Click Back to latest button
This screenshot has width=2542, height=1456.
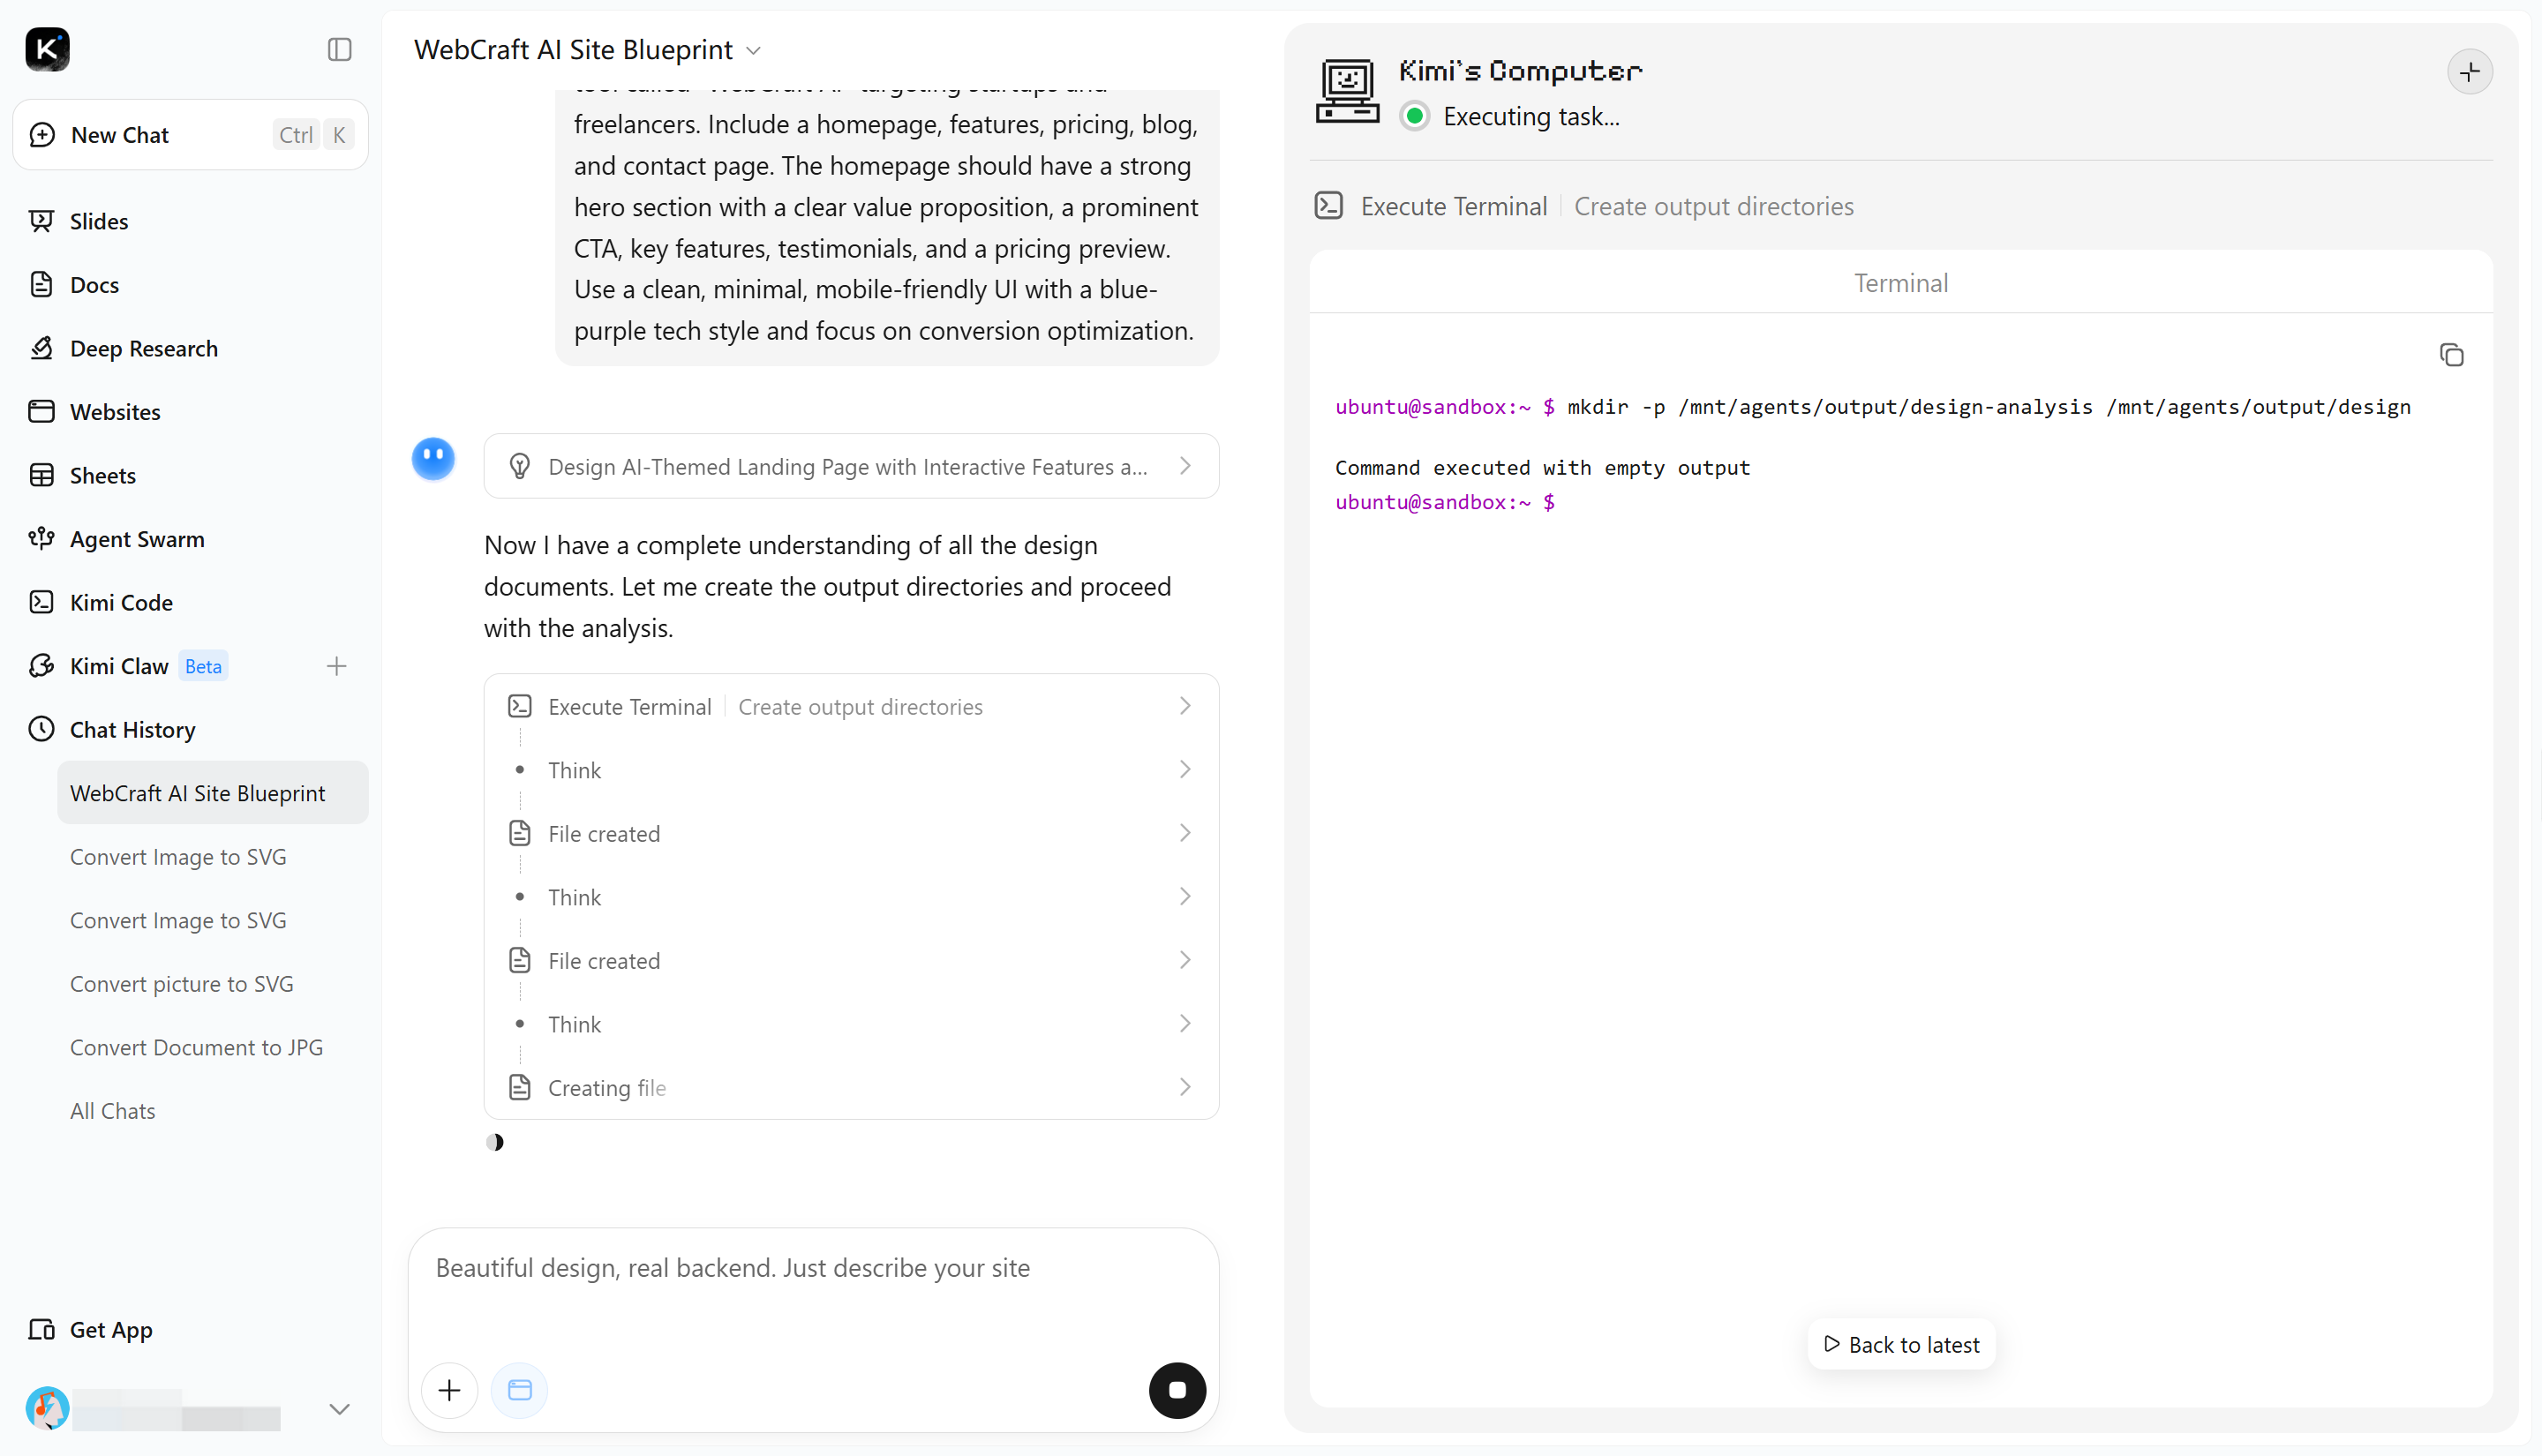(x=1901, y=1344)
